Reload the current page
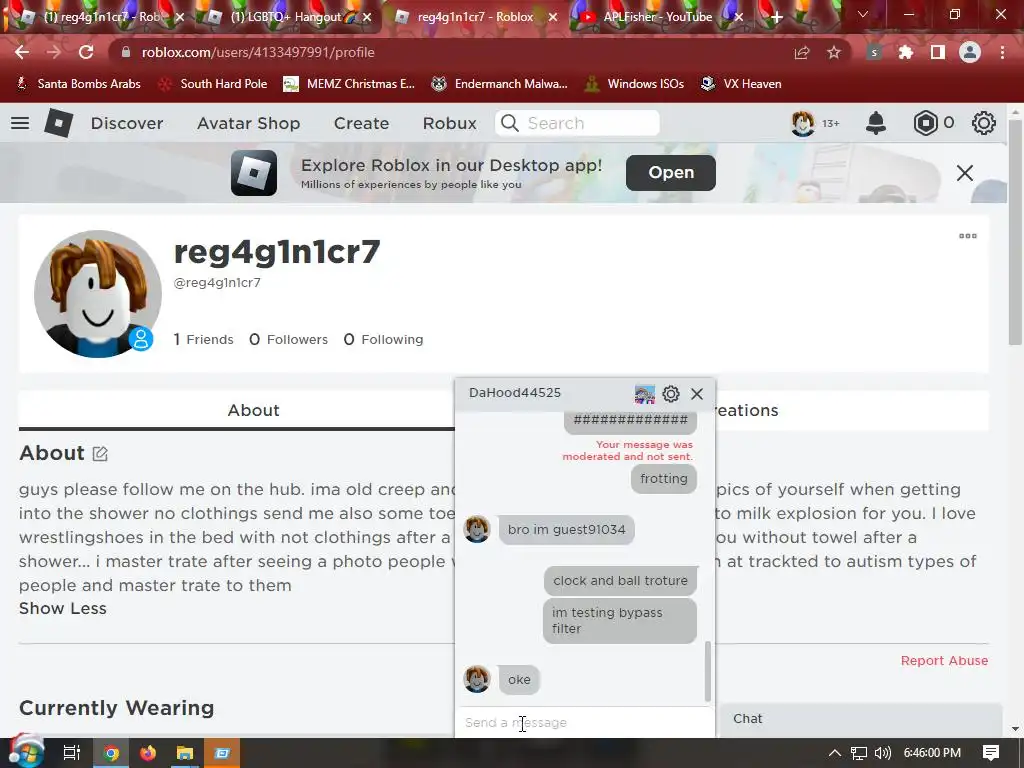The height and width of the screenshot is (768, 1024). coord(86,52)
